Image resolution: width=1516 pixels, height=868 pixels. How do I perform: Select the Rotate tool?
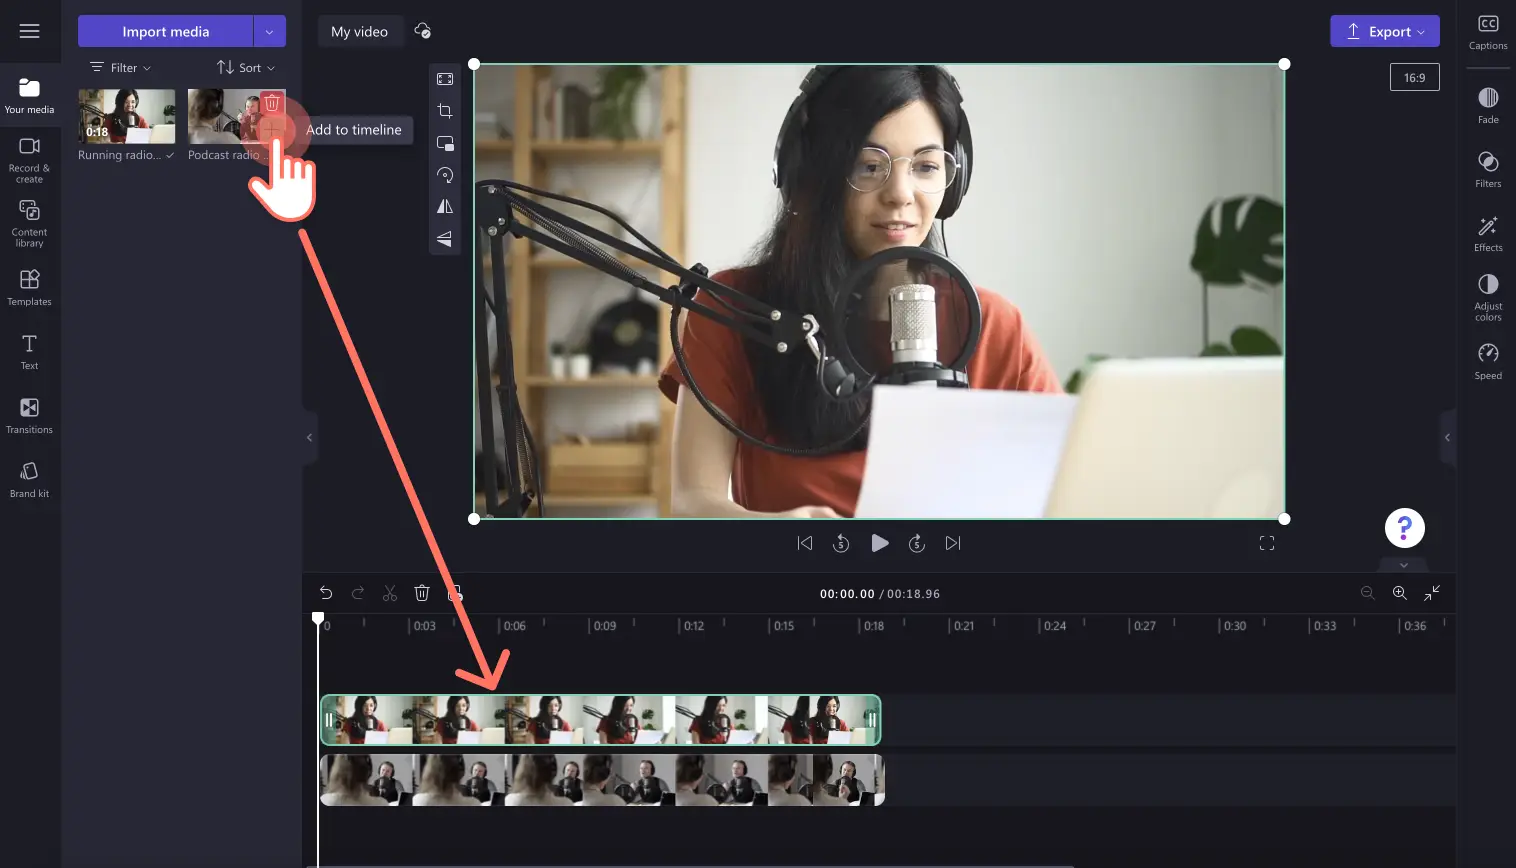445,175
